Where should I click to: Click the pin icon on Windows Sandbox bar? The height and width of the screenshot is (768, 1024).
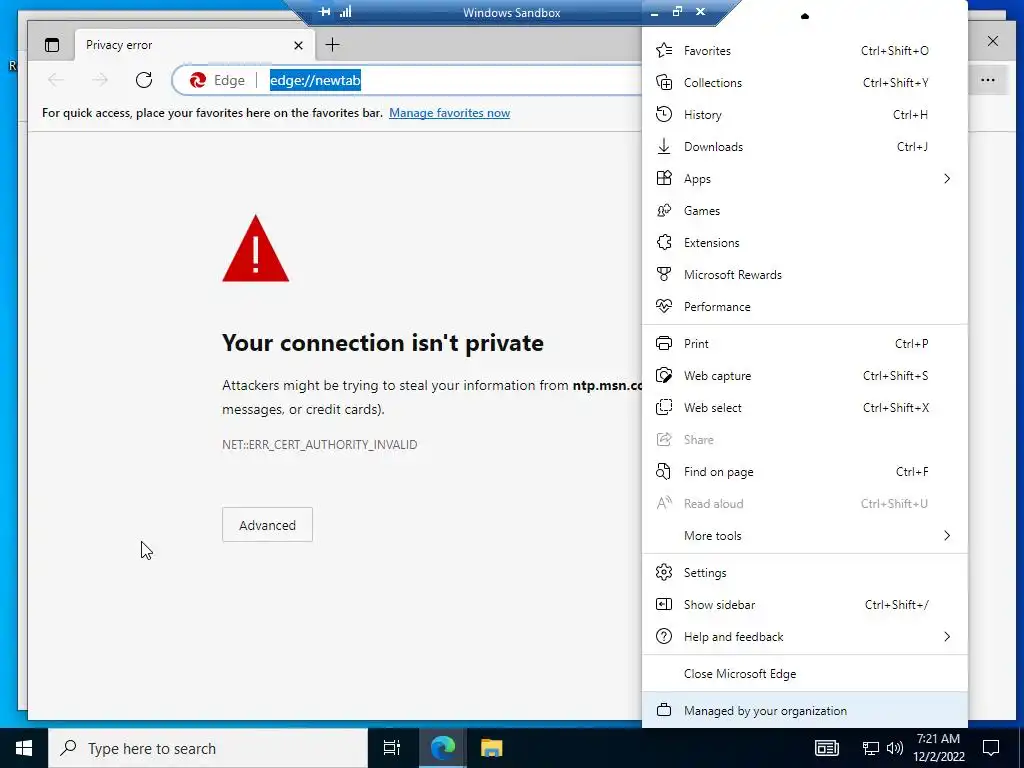tap(324, 12)
